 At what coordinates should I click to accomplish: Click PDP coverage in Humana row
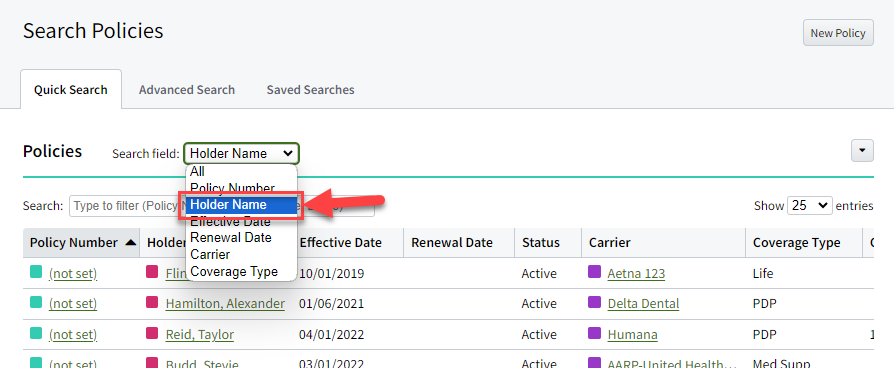764,334
